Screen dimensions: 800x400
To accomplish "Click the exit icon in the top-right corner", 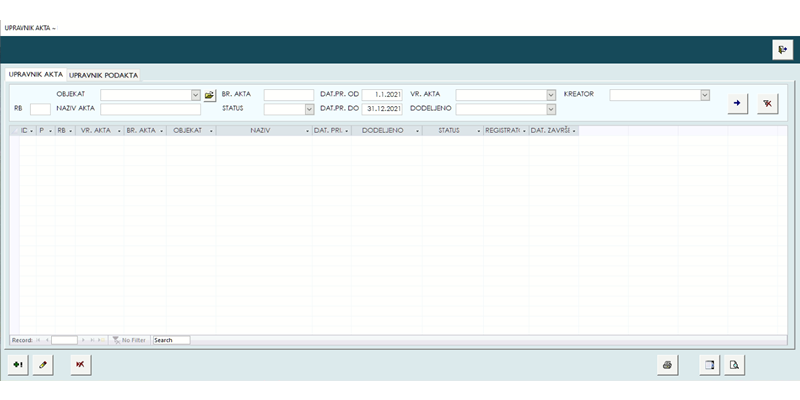I will point(782,50).
